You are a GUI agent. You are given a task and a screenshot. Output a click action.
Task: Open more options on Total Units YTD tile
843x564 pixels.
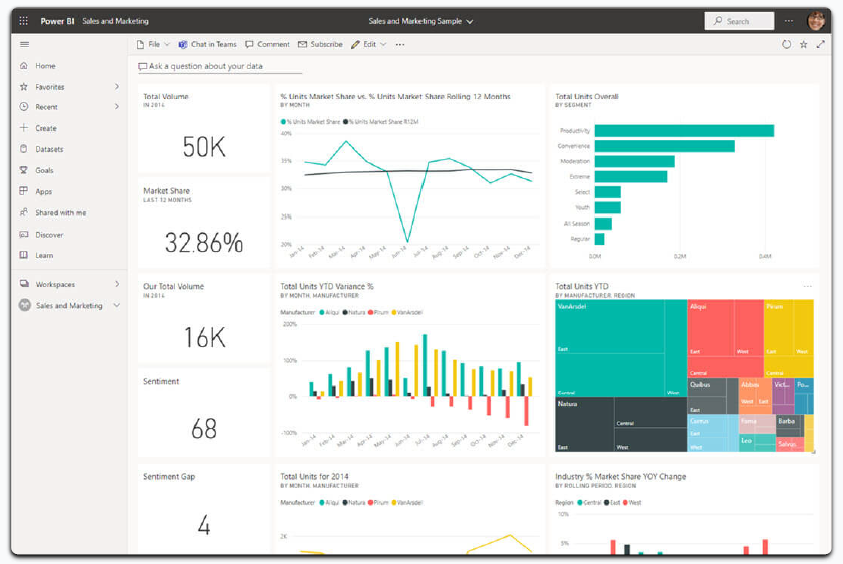coord(807,287)
